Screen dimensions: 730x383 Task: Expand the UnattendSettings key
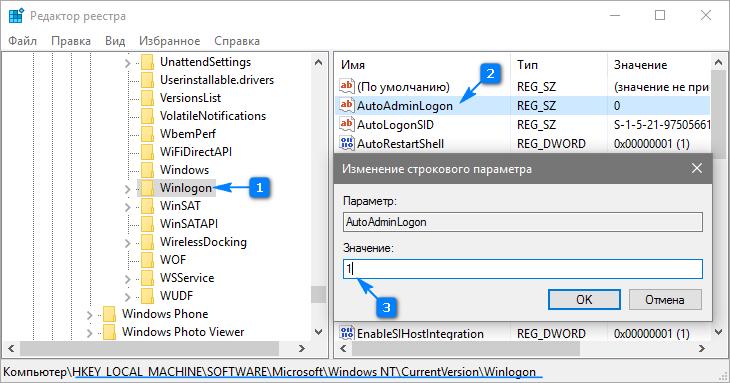128,62
